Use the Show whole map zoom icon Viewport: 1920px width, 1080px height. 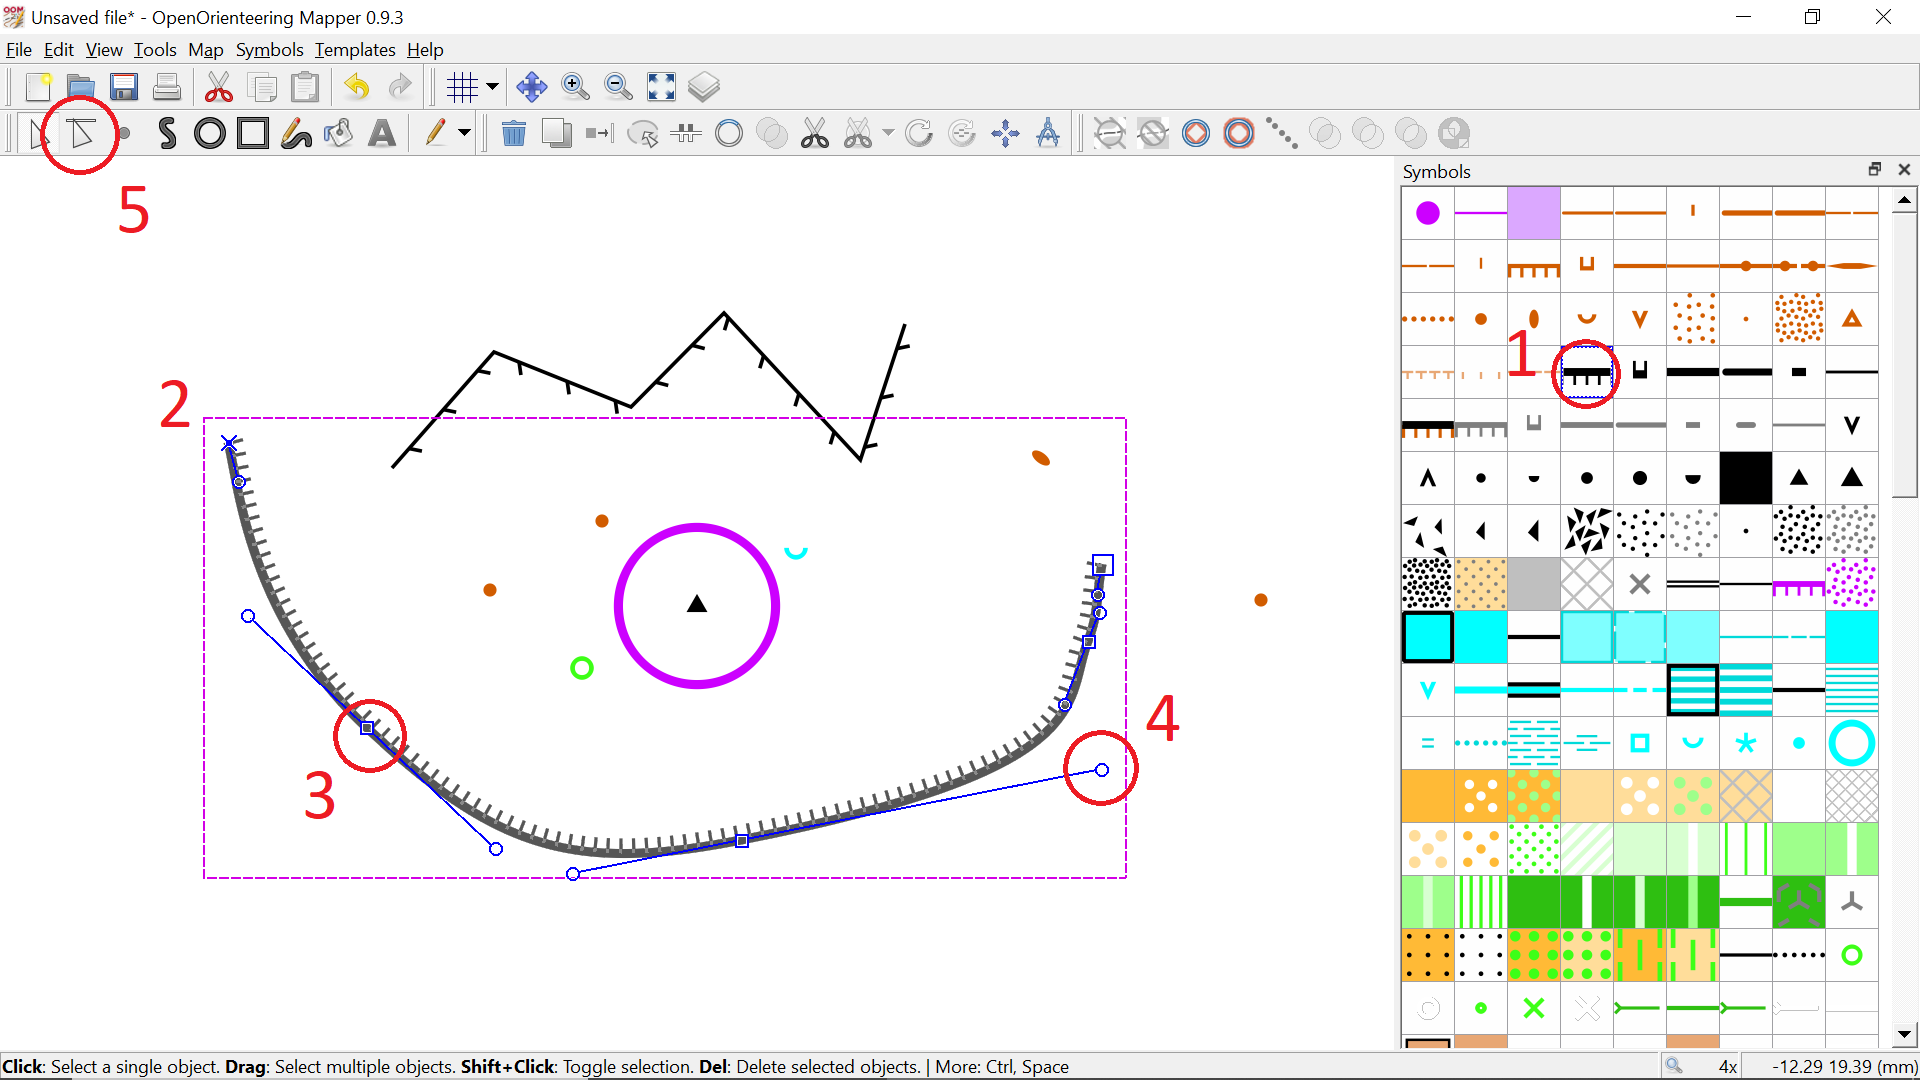(661, 87)
